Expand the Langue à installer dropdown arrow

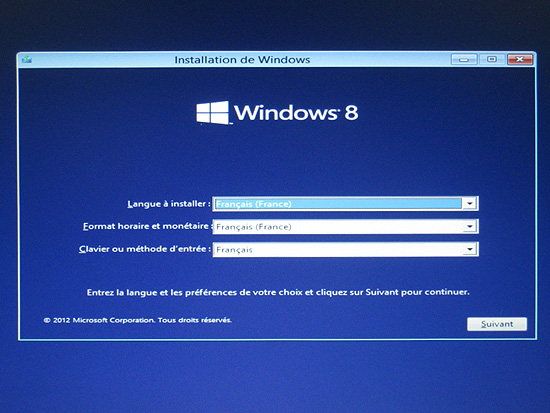coord(470,204)
